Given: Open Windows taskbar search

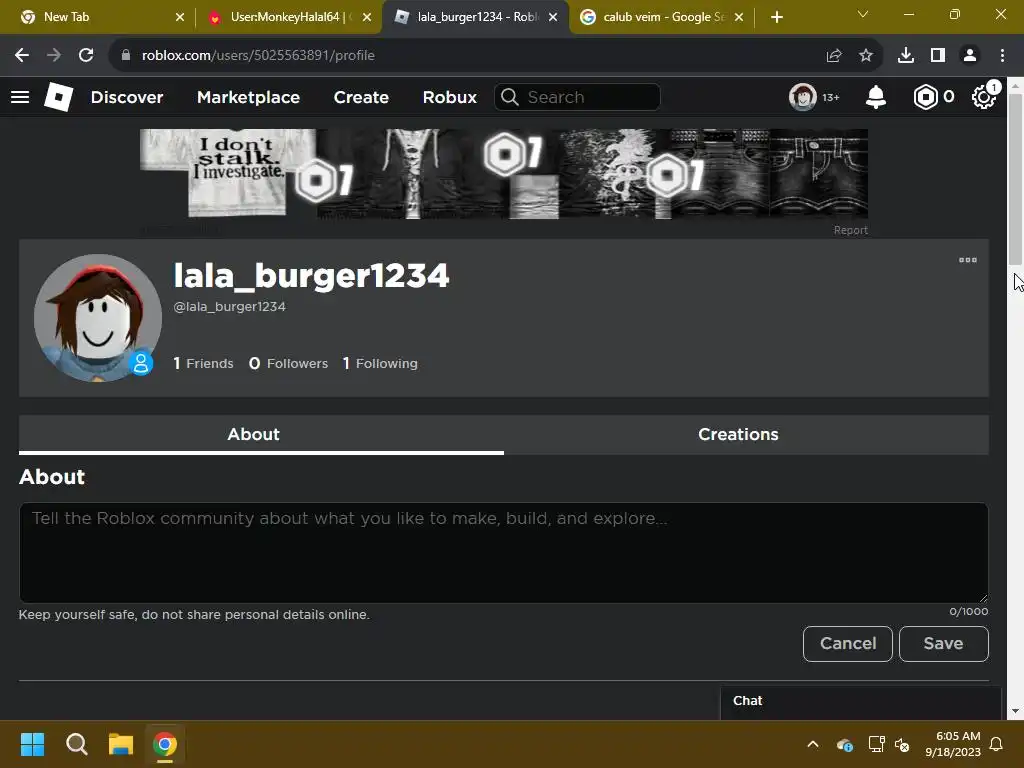Looking at the screenshot, I should 76,744.
